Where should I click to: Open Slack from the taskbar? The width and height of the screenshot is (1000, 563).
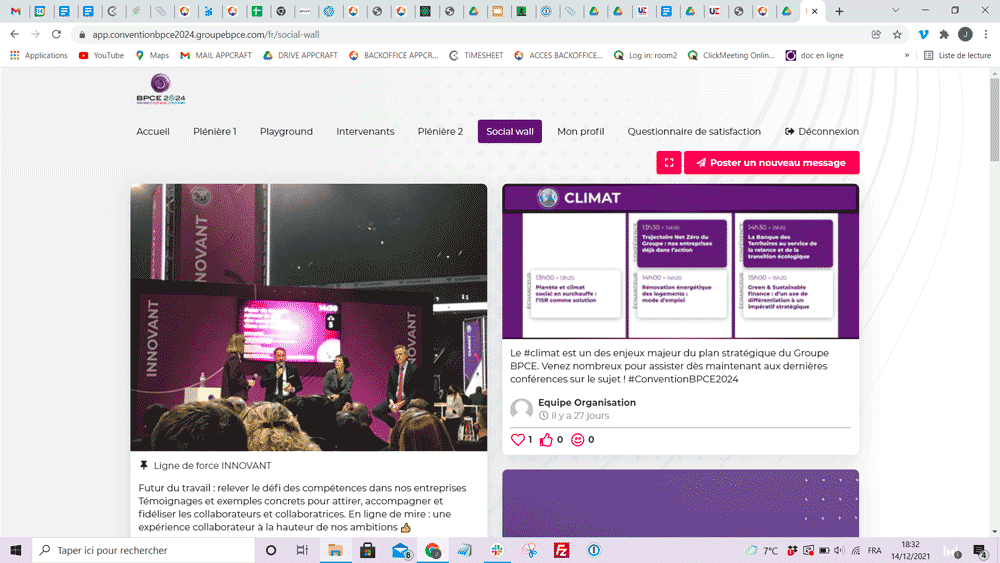coord(497,550)
